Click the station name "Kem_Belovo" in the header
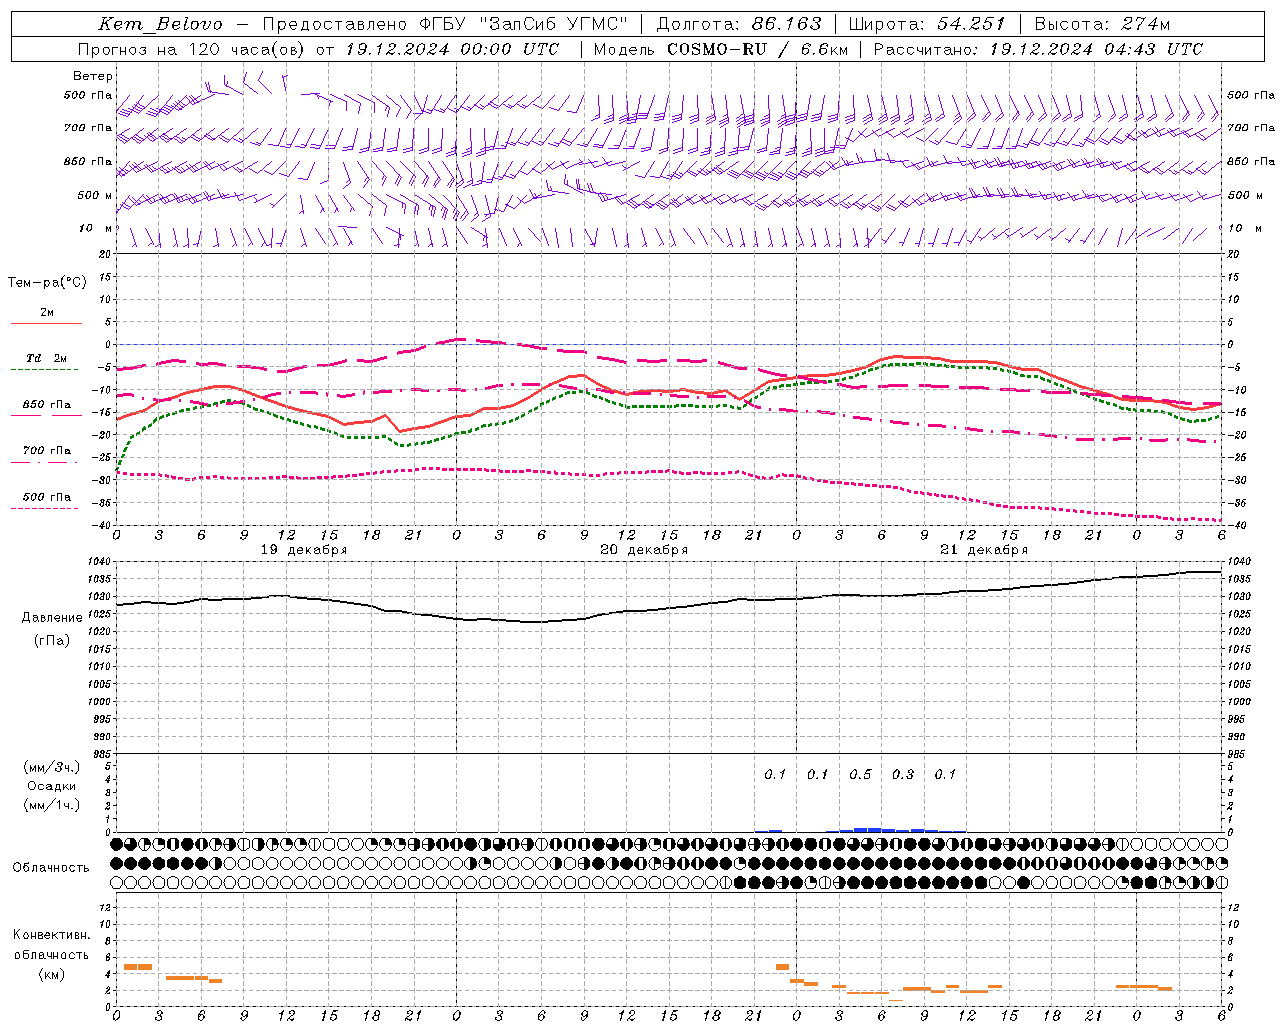Screen dimensions: 1280x1024 click(x=161, y=24)
